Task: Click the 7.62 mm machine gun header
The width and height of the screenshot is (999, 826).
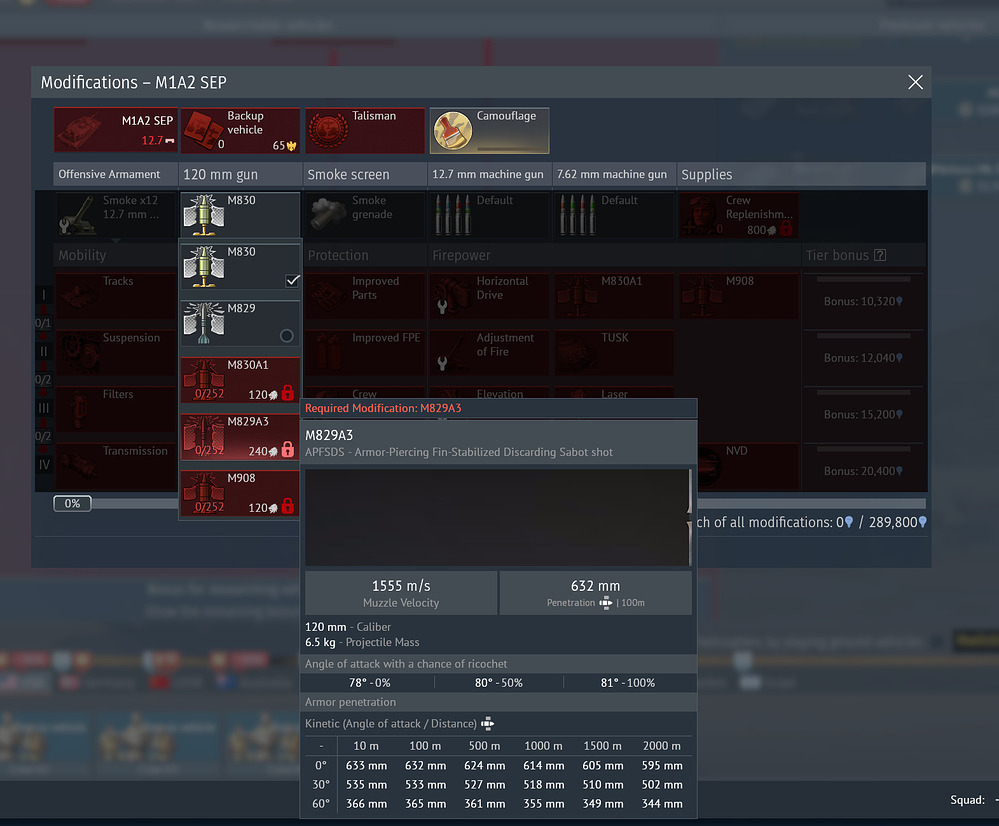Action: click(614, 174)
